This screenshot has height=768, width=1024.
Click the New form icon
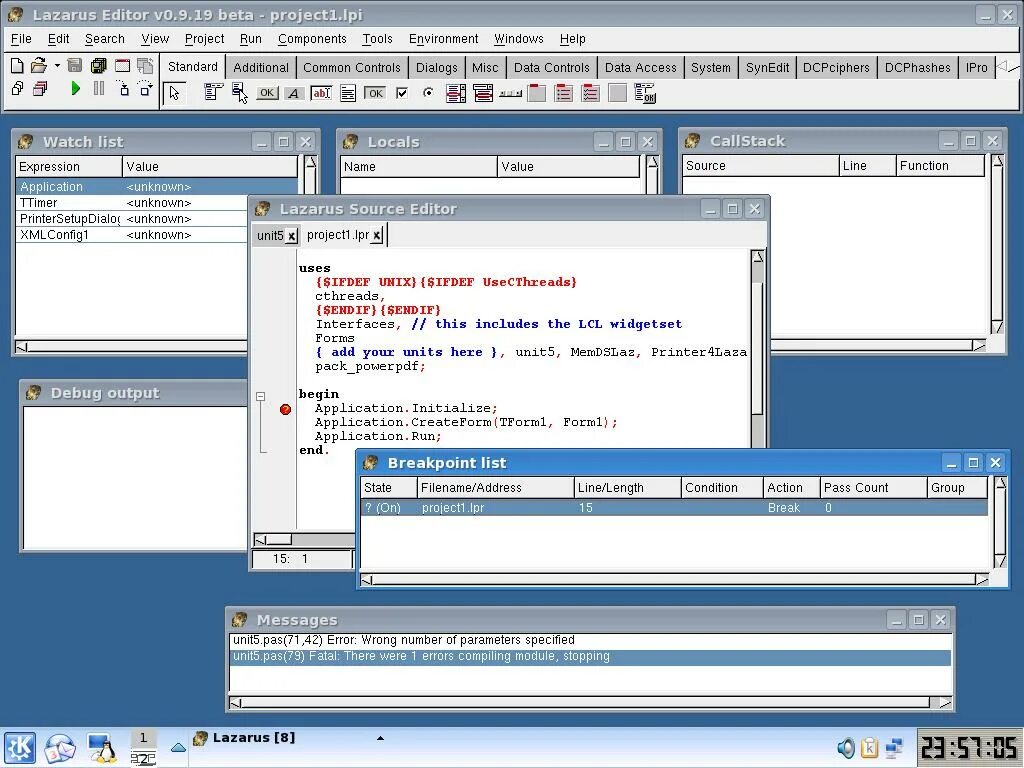coord(122,65)
